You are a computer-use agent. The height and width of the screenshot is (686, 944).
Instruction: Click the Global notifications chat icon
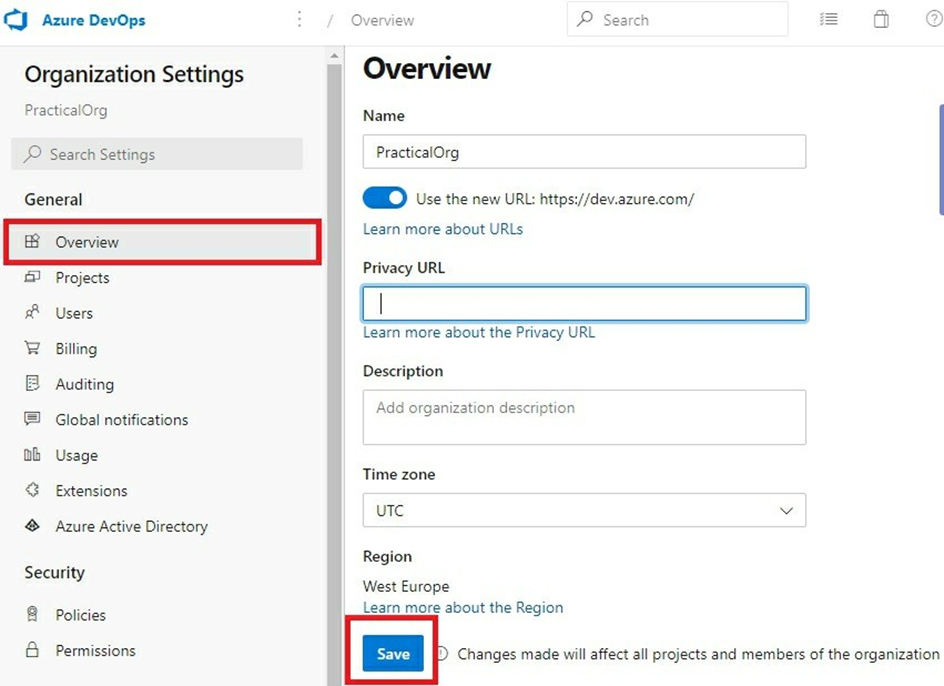tap(32, 419)
